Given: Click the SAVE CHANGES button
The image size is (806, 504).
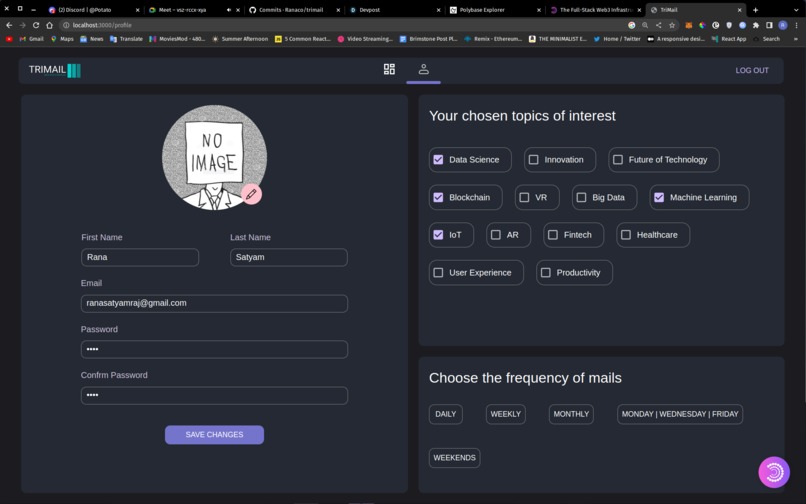Looking at the screenshot, I should tap(214, 435).
